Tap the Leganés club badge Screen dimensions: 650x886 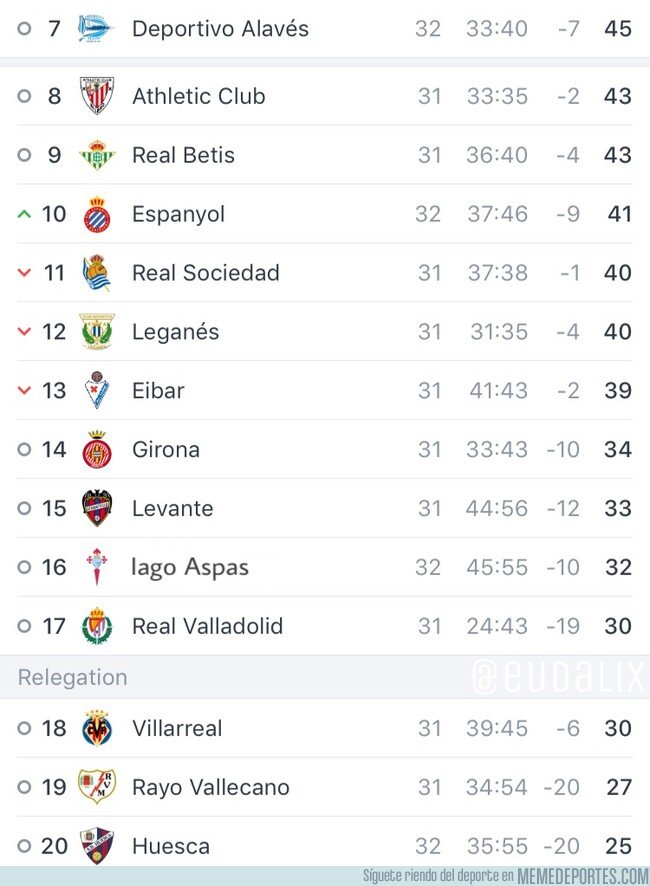click(97, 332)
